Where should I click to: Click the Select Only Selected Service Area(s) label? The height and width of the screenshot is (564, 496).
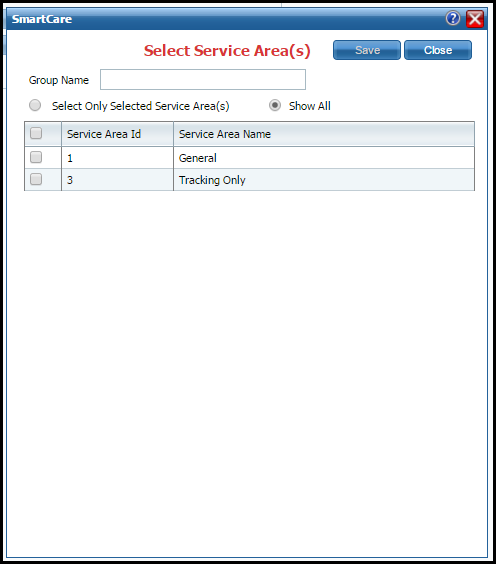(x=141, y=106)
